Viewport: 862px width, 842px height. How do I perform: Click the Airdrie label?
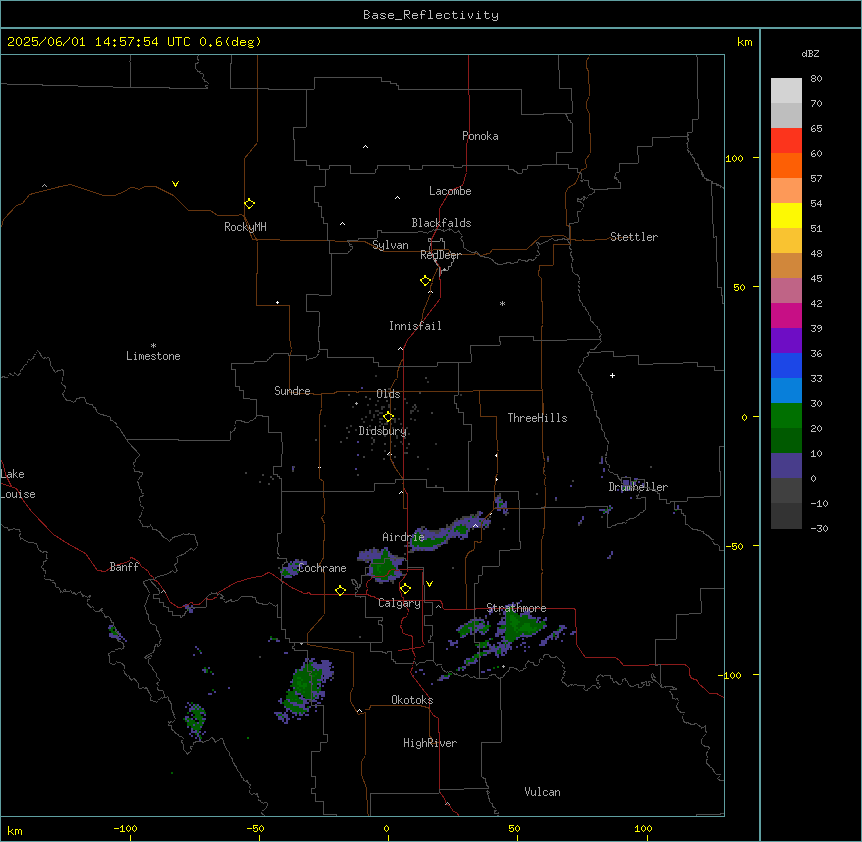403,537
